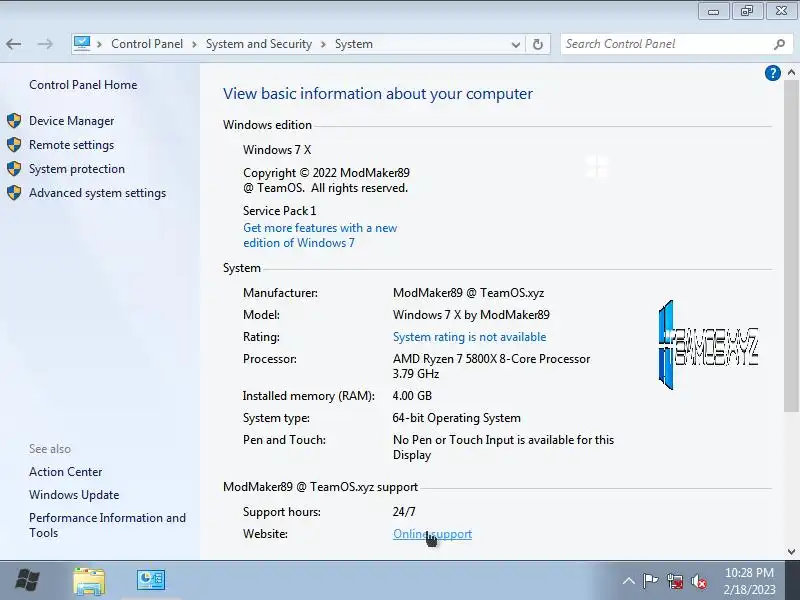
Task: Select System and Security breadcrumb
Action: [x=259, y=44]
